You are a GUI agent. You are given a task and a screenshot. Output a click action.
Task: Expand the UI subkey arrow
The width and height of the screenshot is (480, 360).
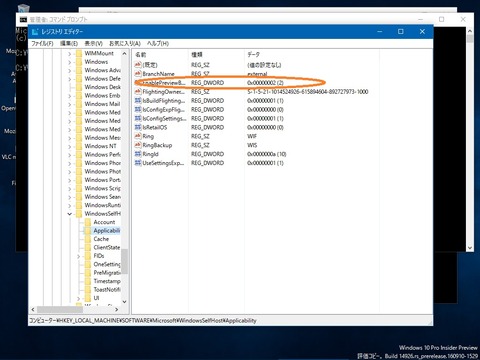coord(79,298)
